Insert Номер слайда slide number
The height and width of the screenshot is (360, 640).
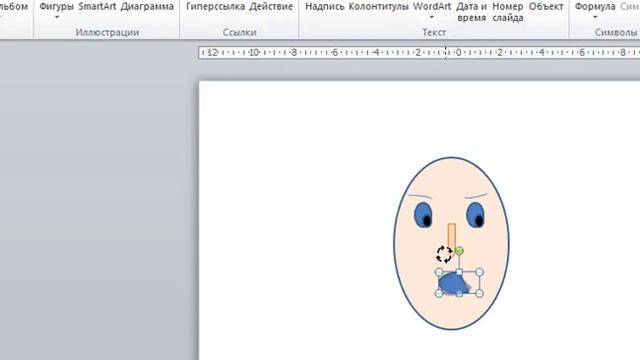click(508, 12)
